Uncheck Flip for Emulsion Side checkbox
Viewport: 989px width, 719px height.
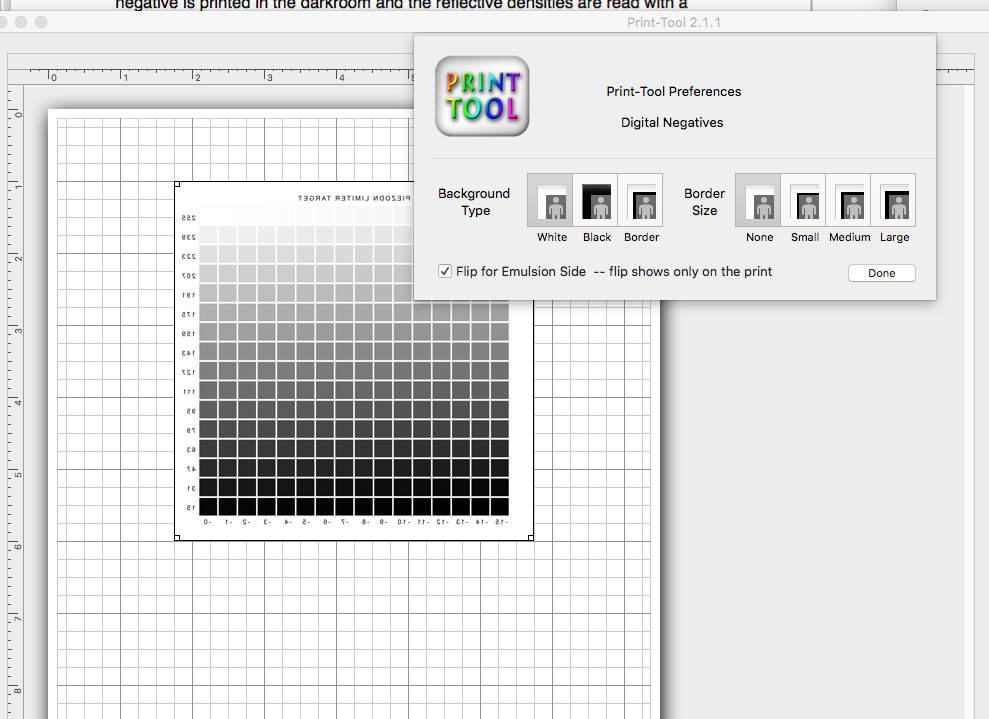tap(445, 271)
